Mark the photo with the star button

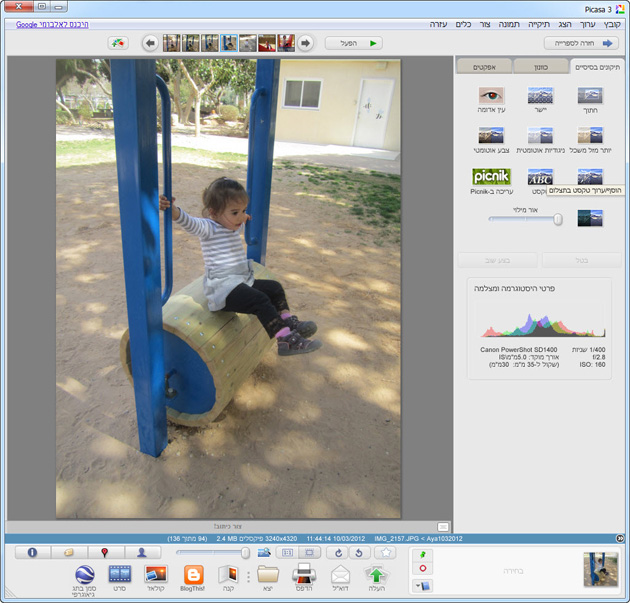(385, 553)
